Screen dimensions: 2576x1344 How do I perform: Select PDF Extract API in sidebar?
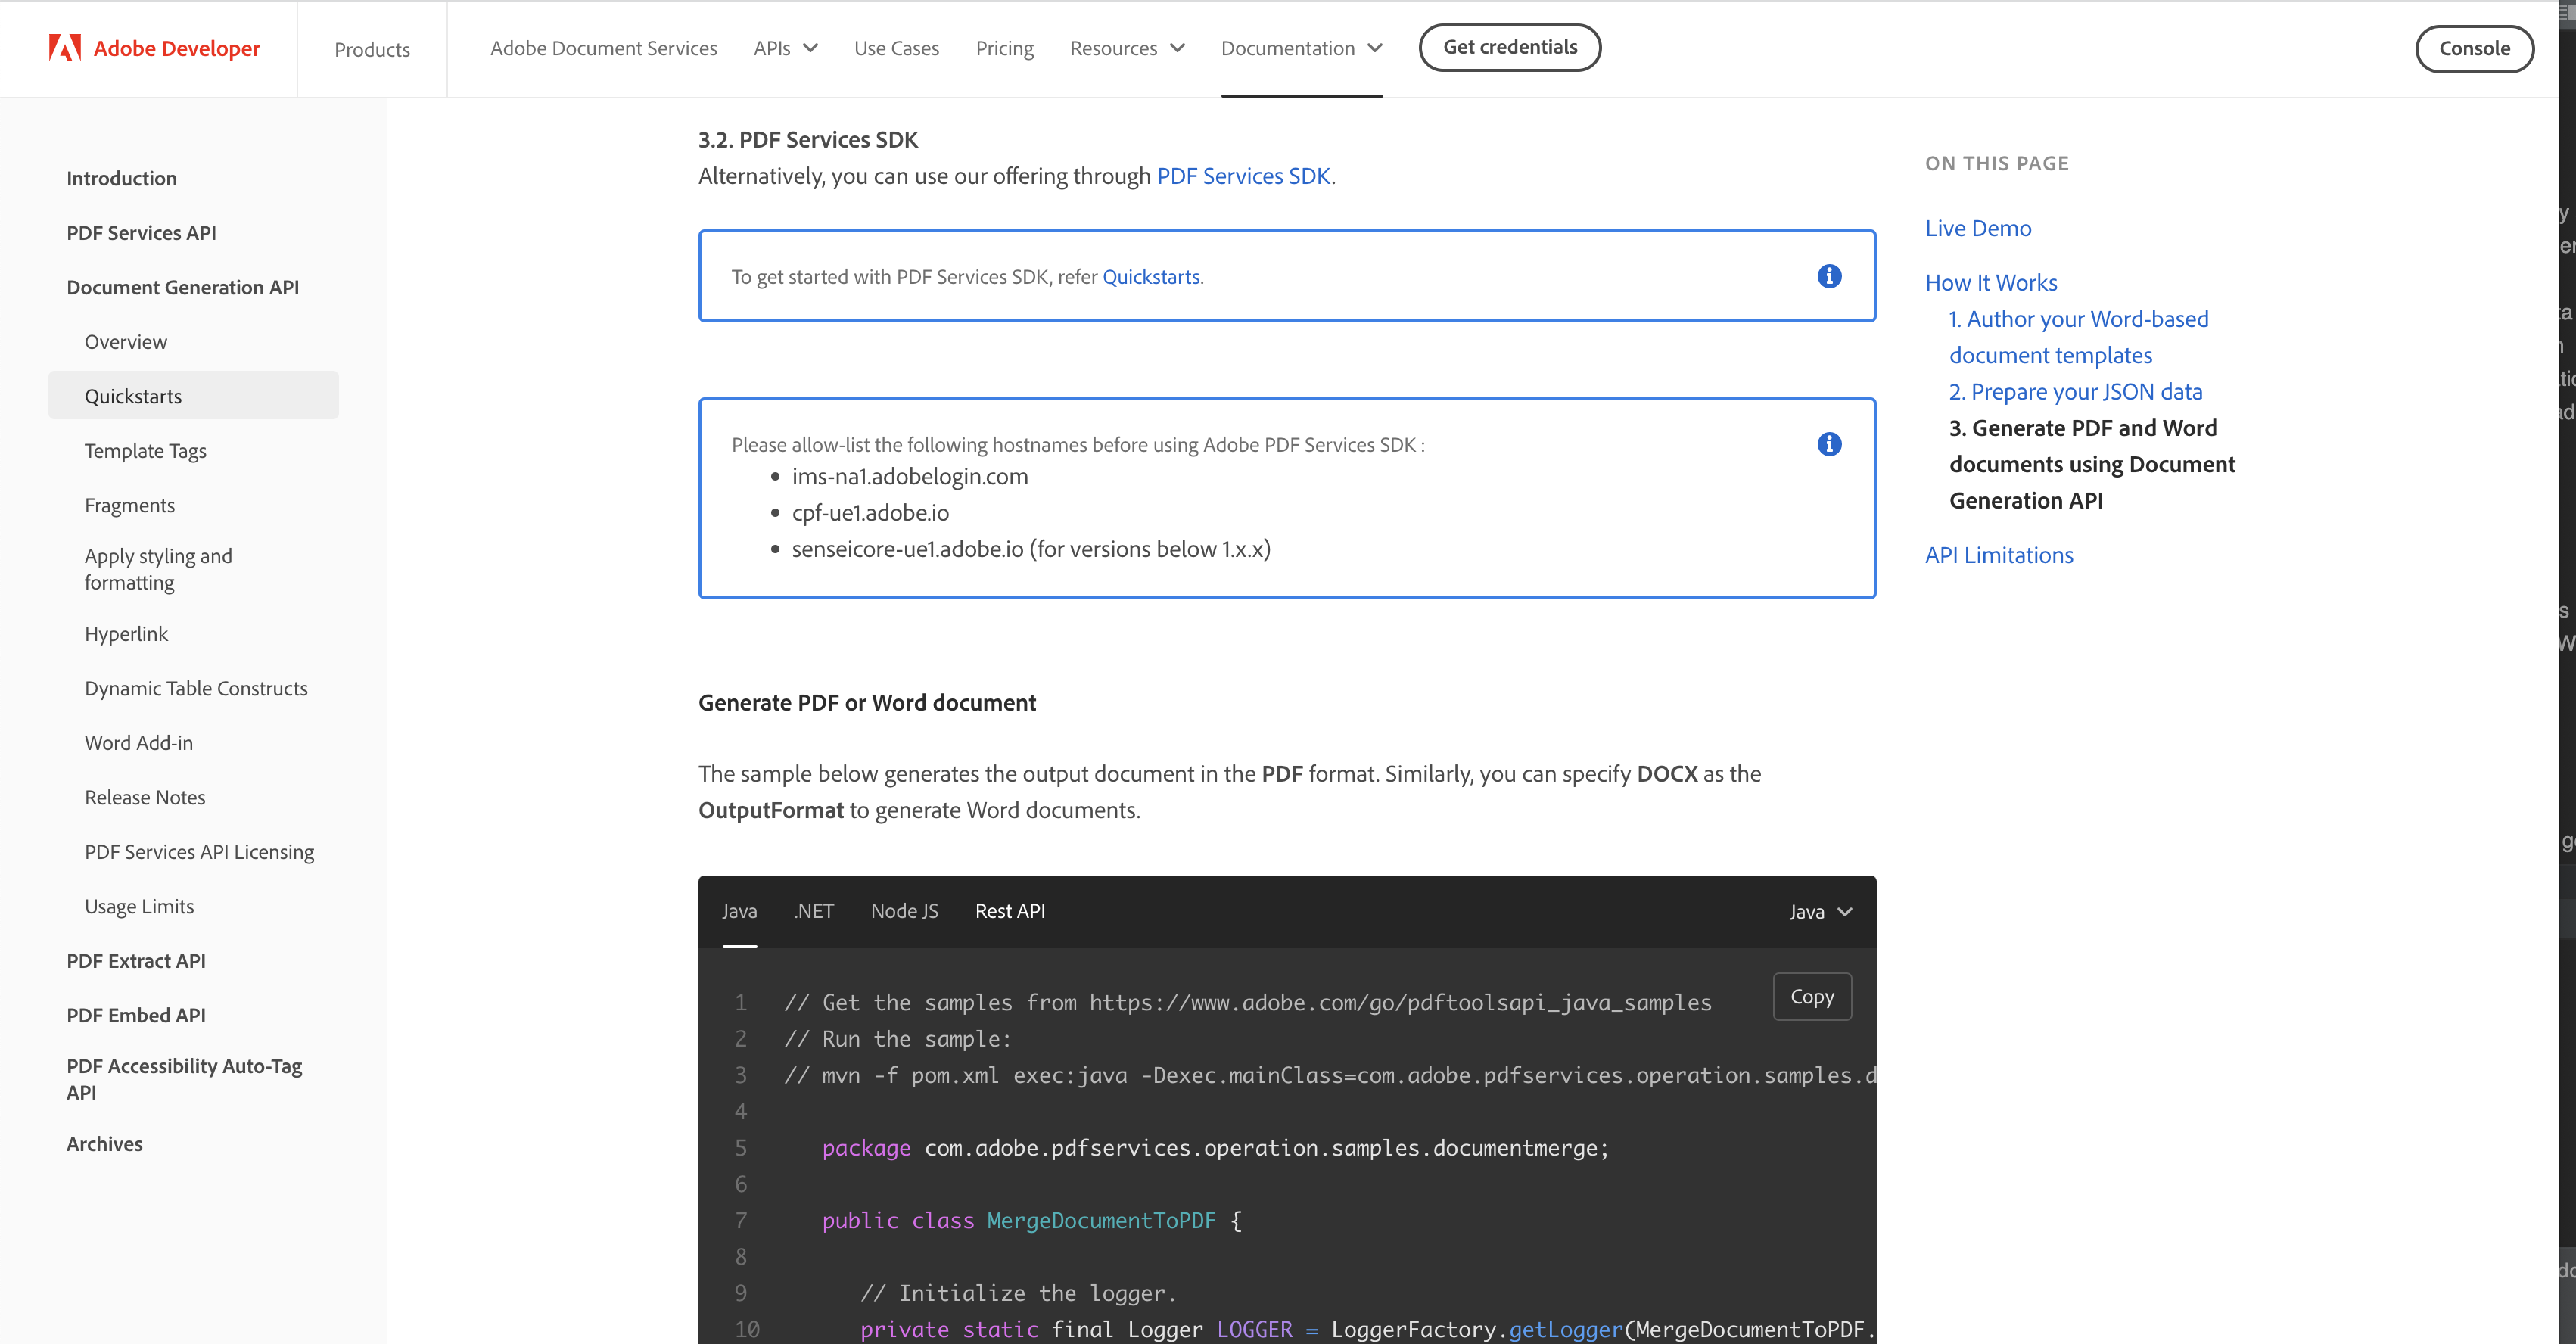[136, 961]
